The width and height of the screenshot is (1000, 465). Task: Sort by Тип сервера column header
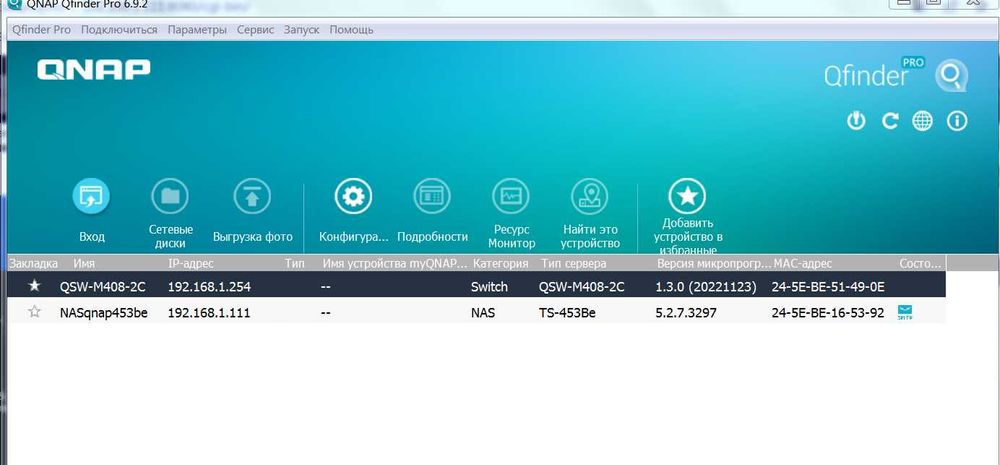573,263
